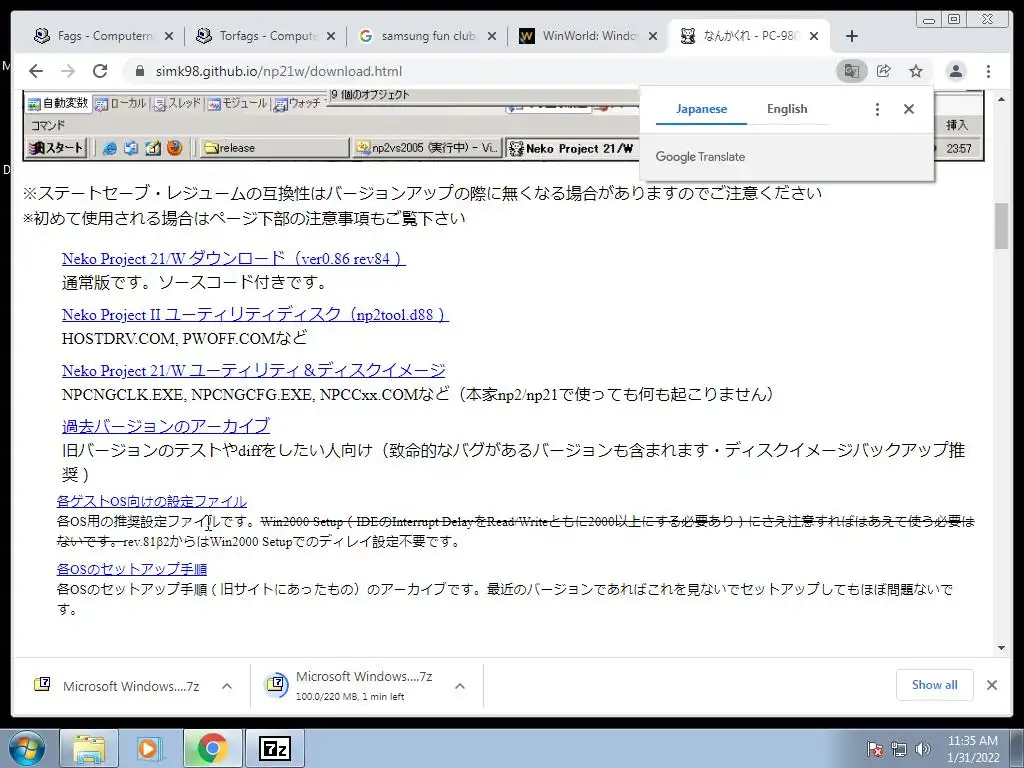Close the downloads bar

[991, 685]
